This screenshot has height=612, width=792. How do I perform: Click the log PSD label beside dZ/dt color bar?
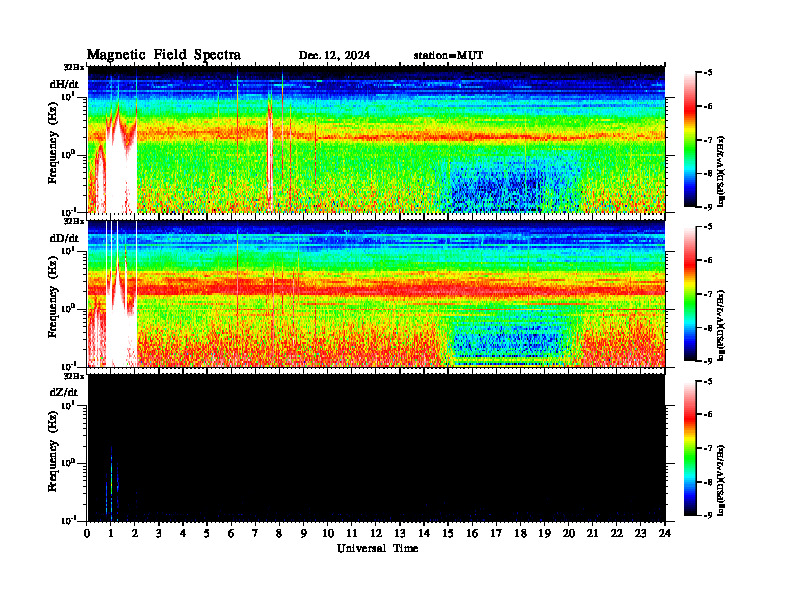721,480
